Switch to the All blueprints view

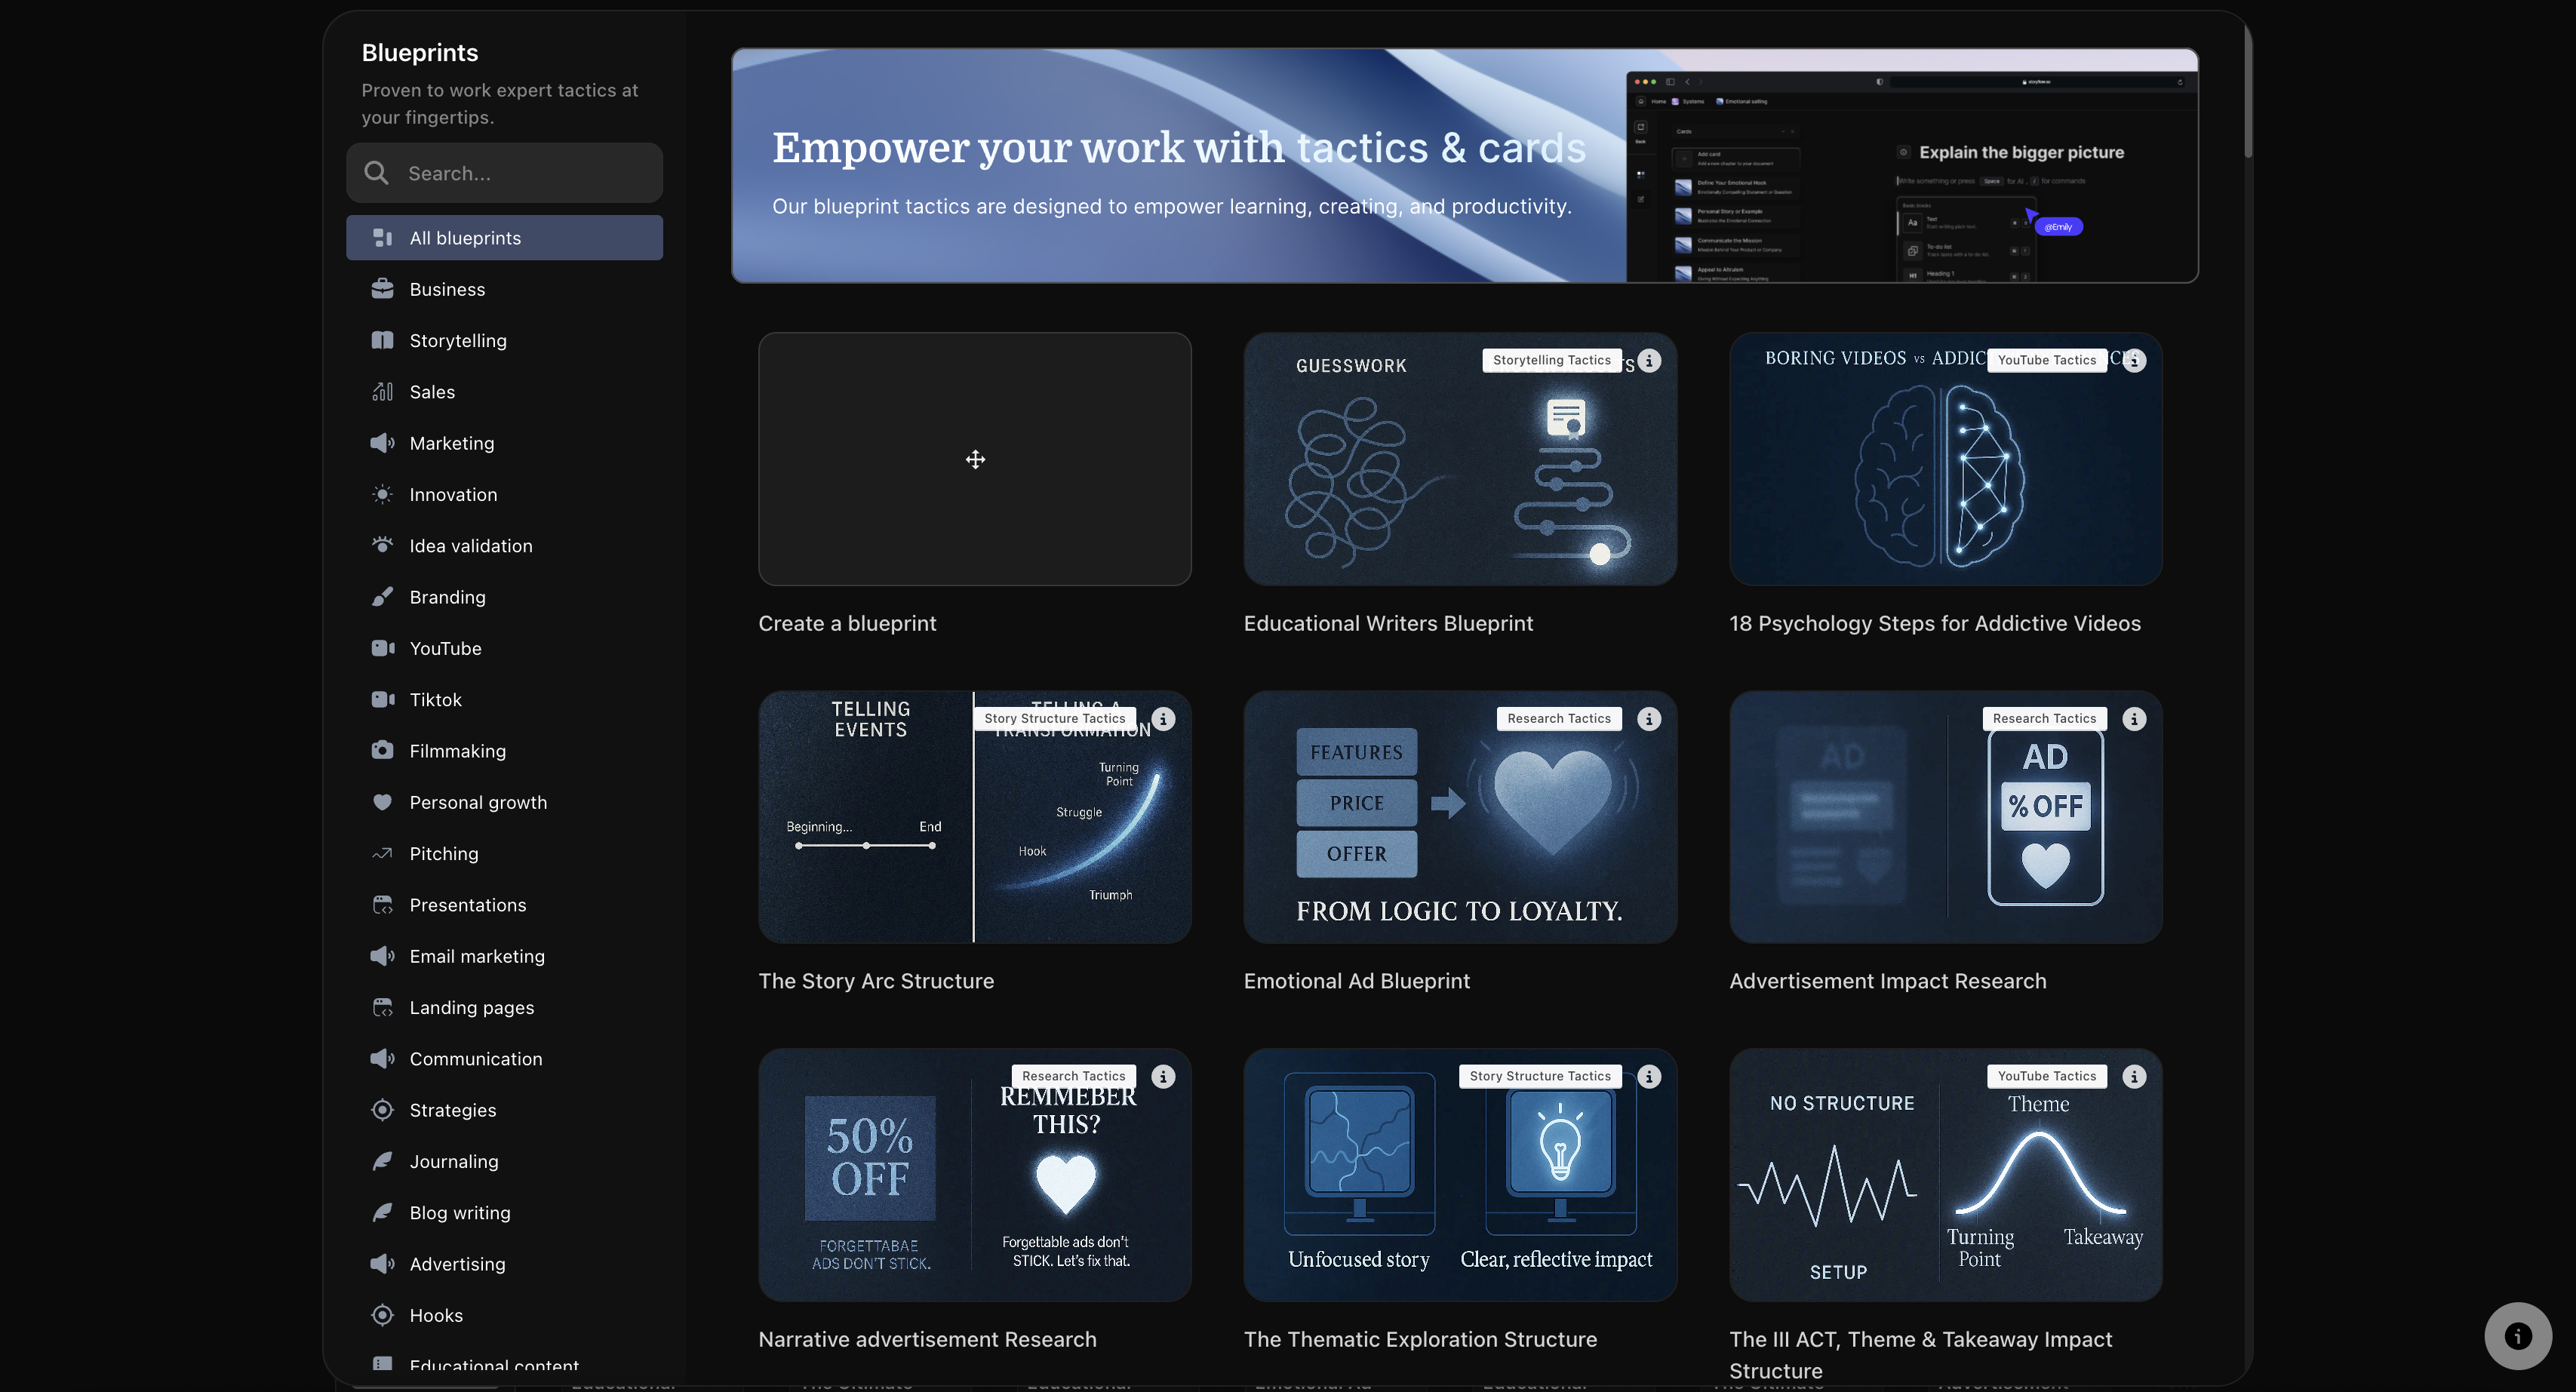[x=465, y=237]
